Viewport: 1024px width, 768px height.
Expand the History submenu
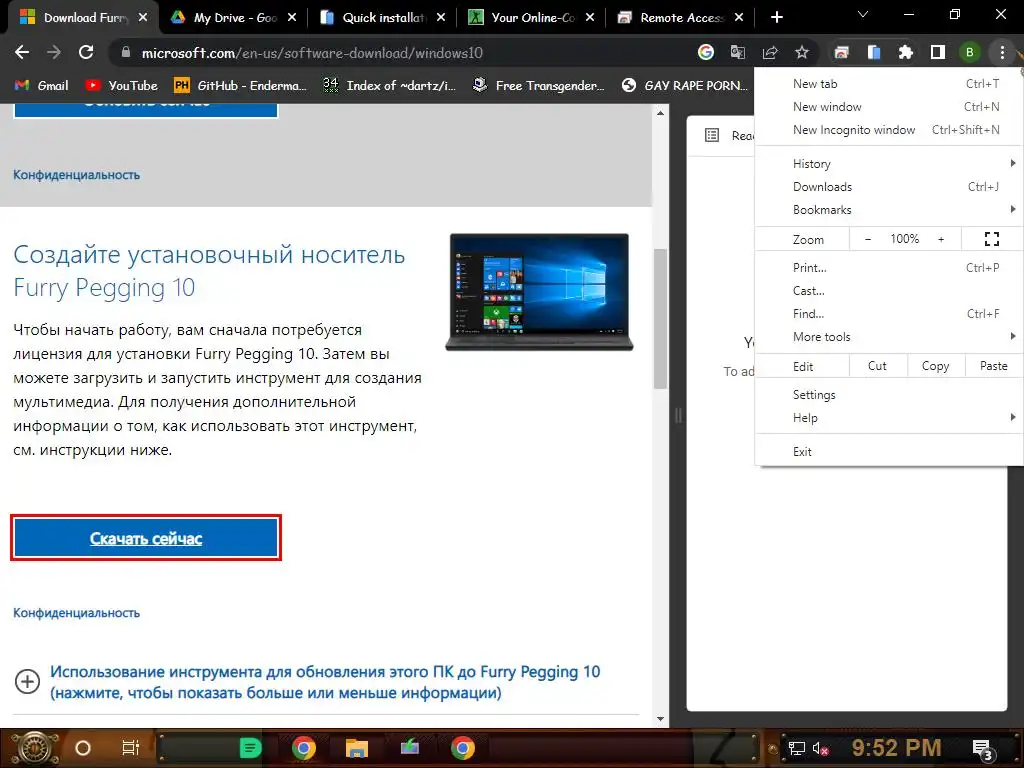(889, 164)
